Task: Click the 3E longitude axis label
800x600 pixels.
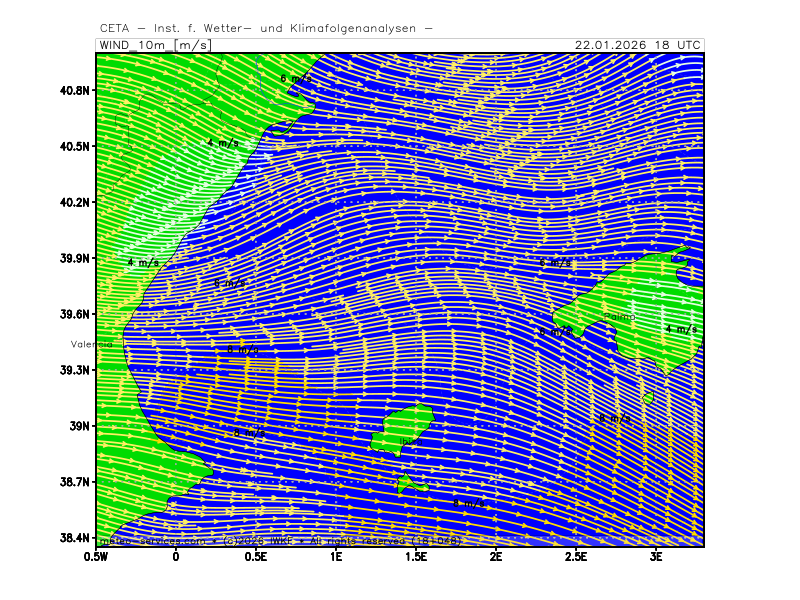Action: point(656,556)
